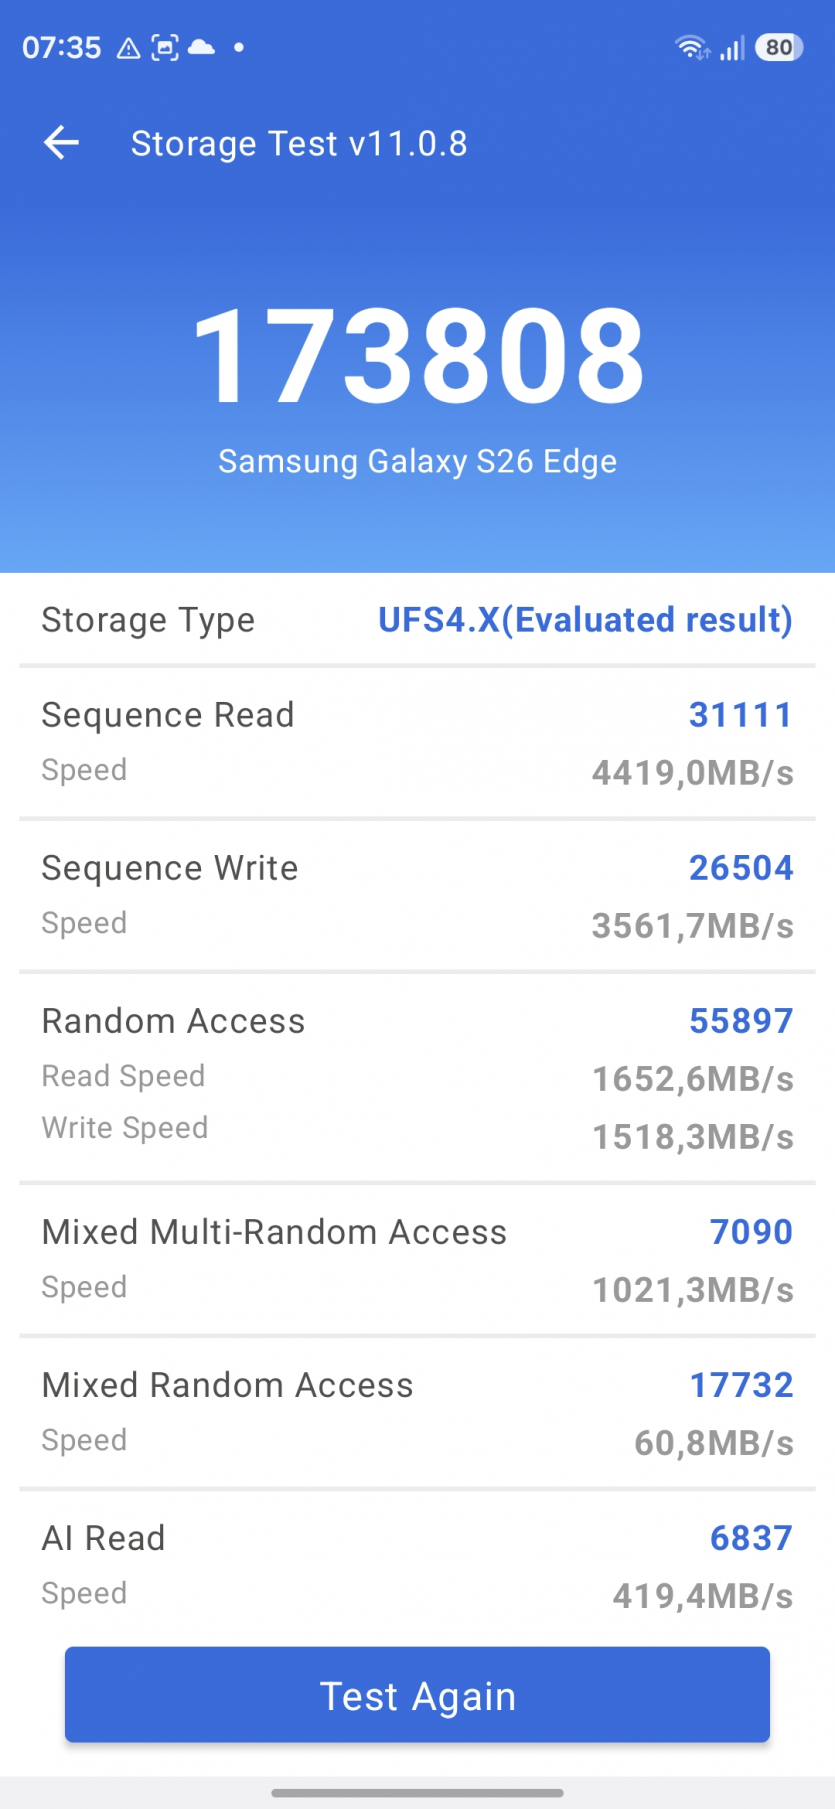Viewport: 835px width, 1809px height.
Task: Tap the back arrow icon
Action: pyautogui.click(x=61, y=143)
